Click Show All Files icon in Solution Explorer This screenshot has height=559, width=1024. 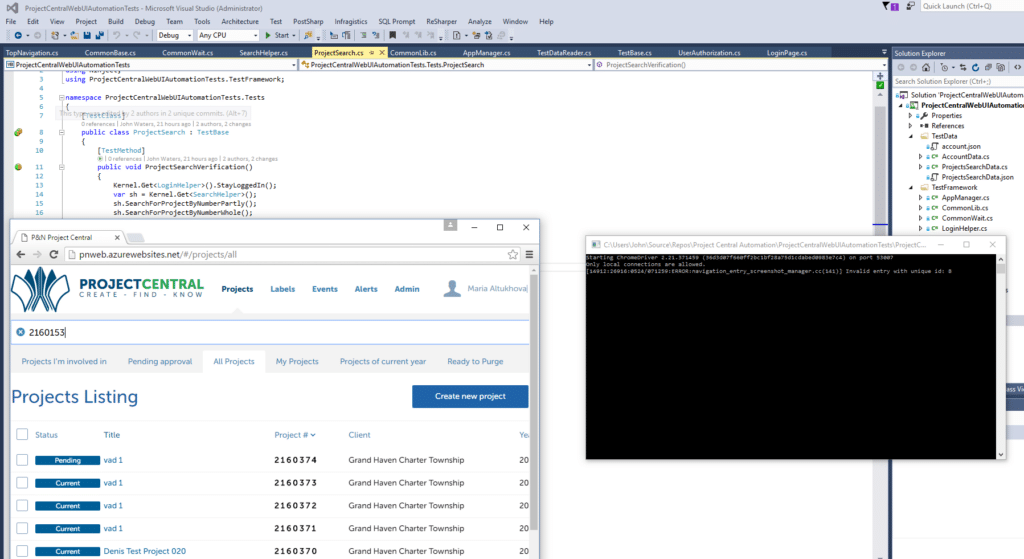(1000, 67)
